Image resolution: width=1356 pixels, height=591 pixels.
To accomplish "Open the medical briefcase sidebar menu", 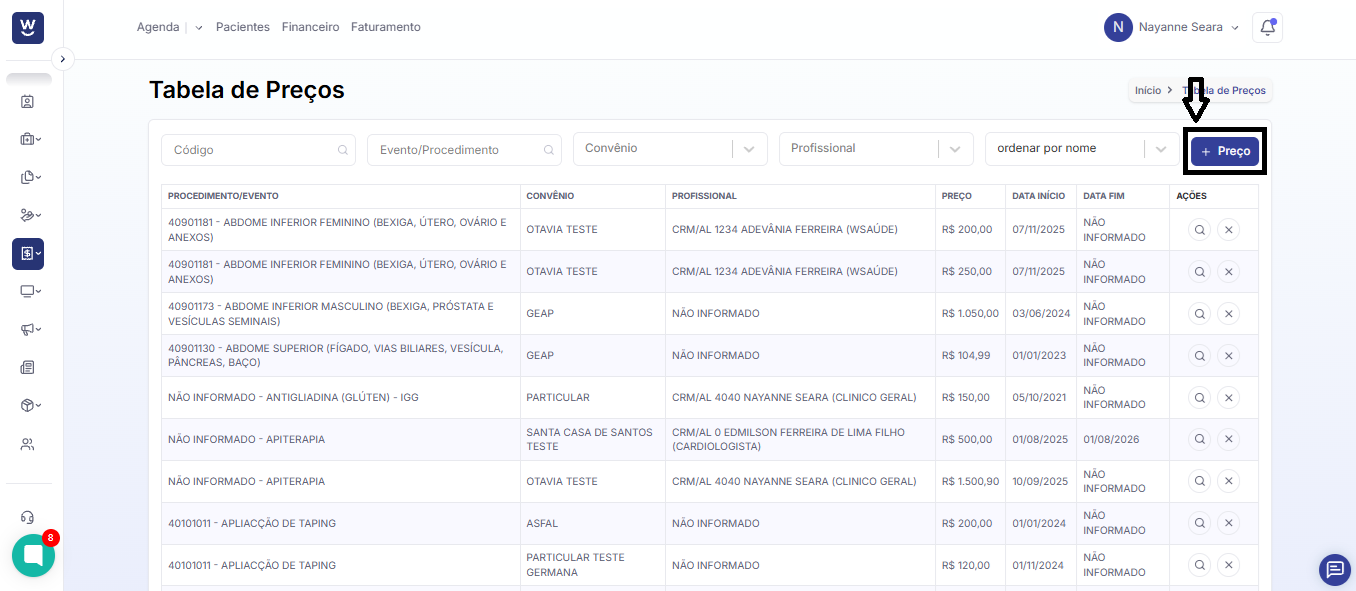I will 30,139.
